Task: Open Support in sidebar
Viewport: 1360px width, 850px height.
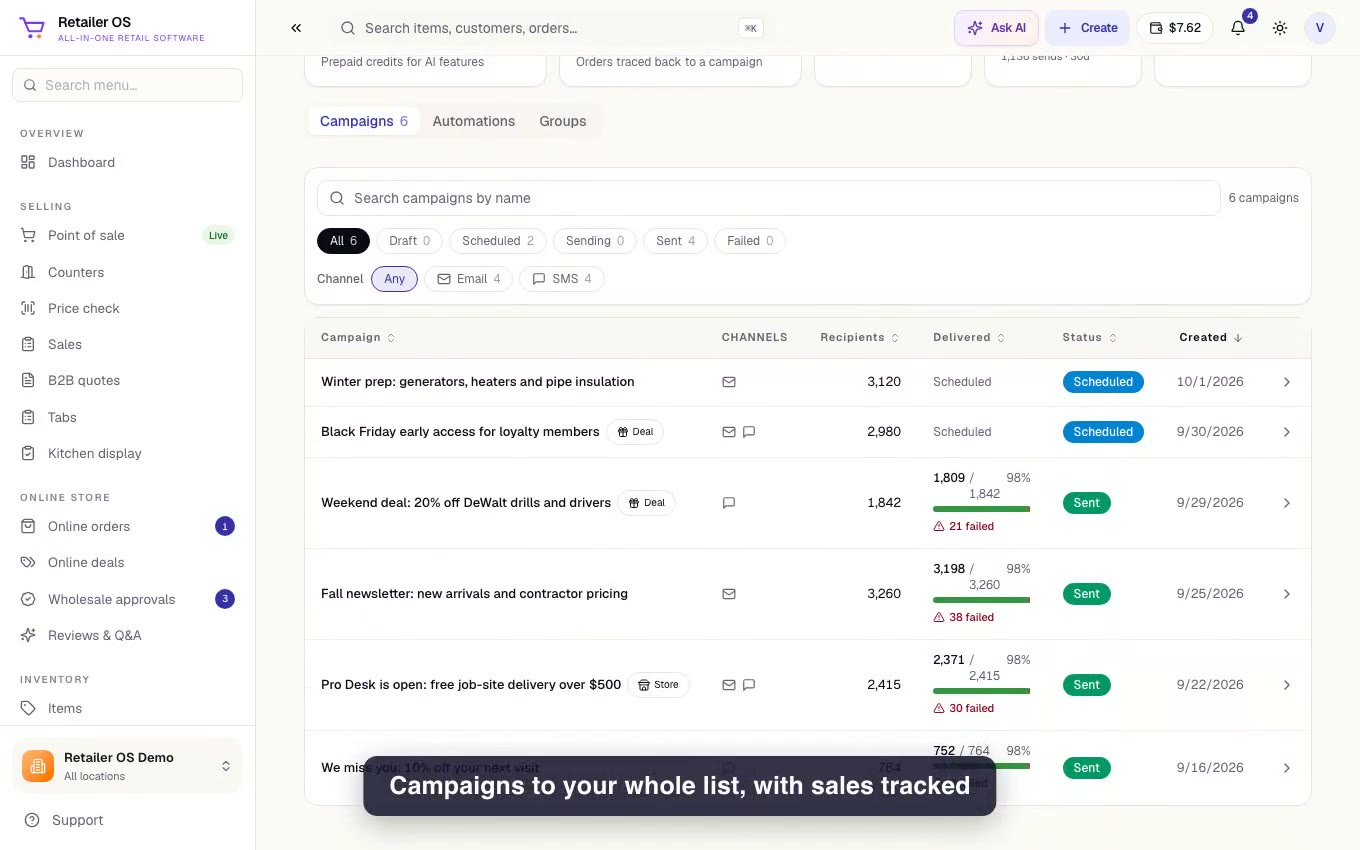Action: tap(127, 820)
